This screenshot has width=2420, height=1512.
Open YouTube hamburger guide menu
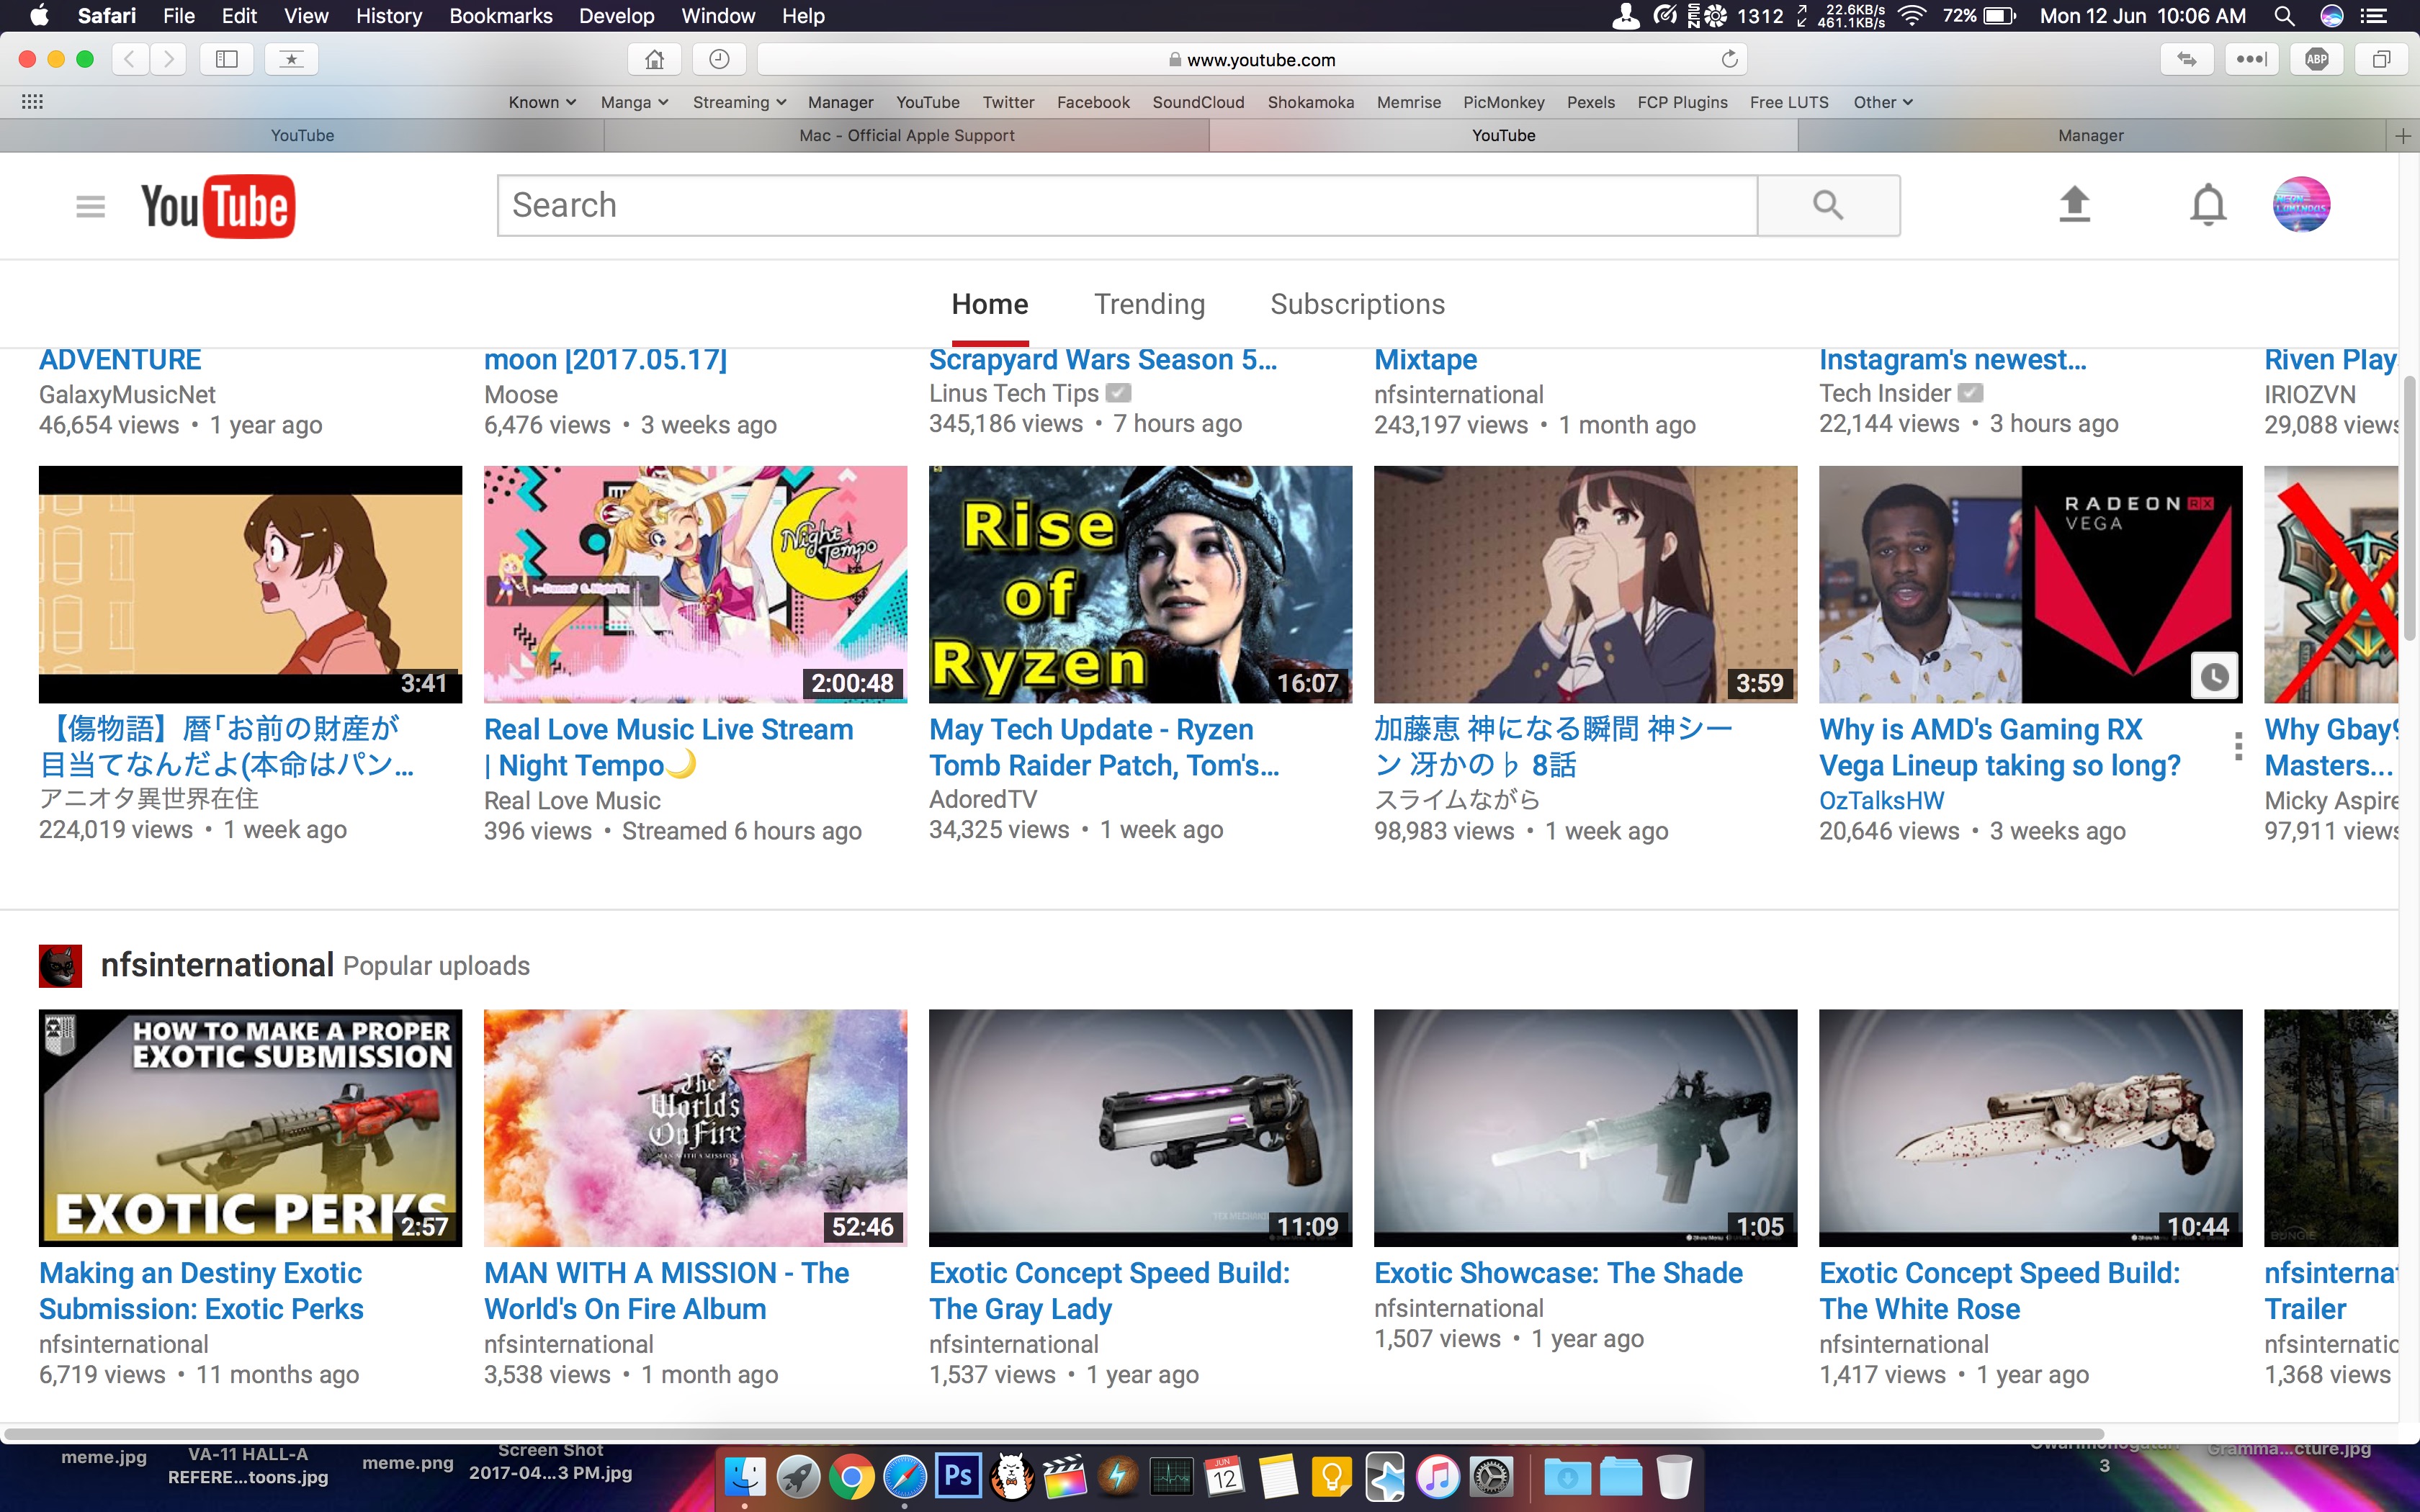point(90,206)
